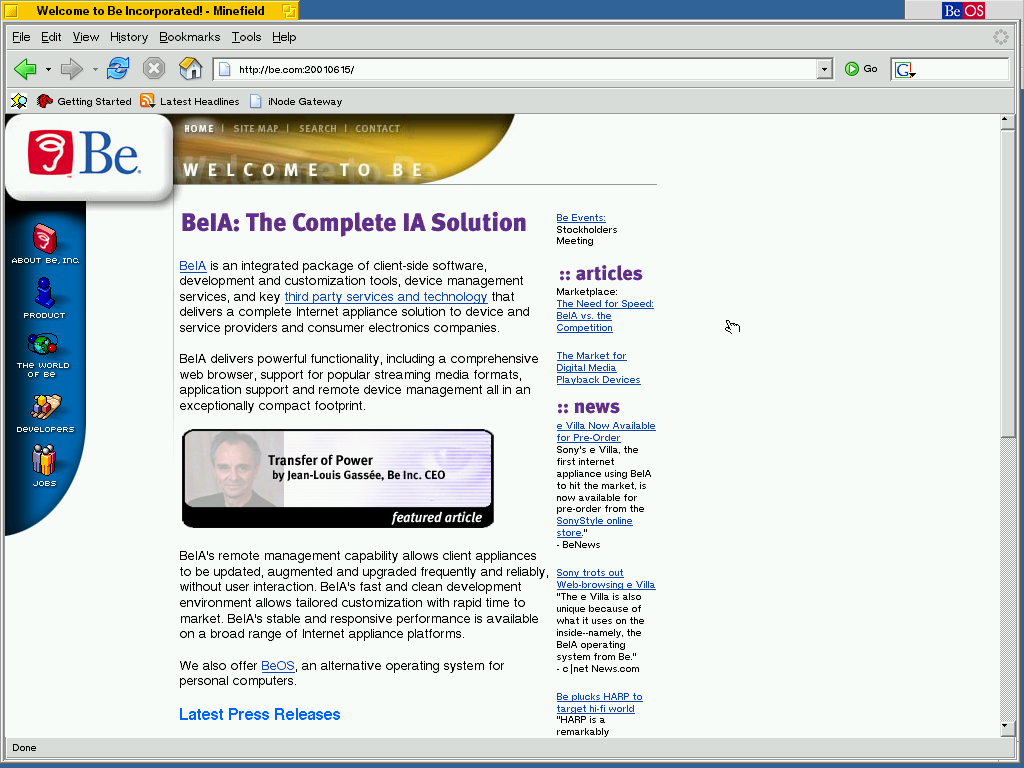Open the Jobs sidebar icon
This screenshot has width=1024, height=768.
[x=44, y=466]
